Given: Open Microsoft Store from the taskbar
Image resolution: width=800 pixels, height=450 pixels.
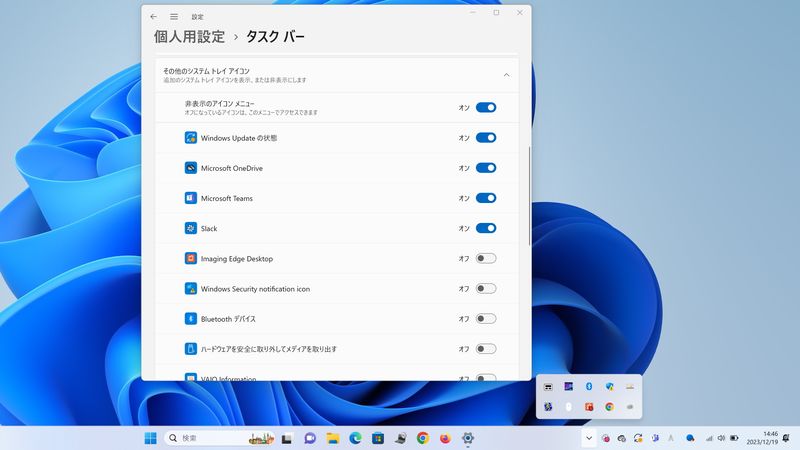Looking at the screenshot, I should point(378,438).
